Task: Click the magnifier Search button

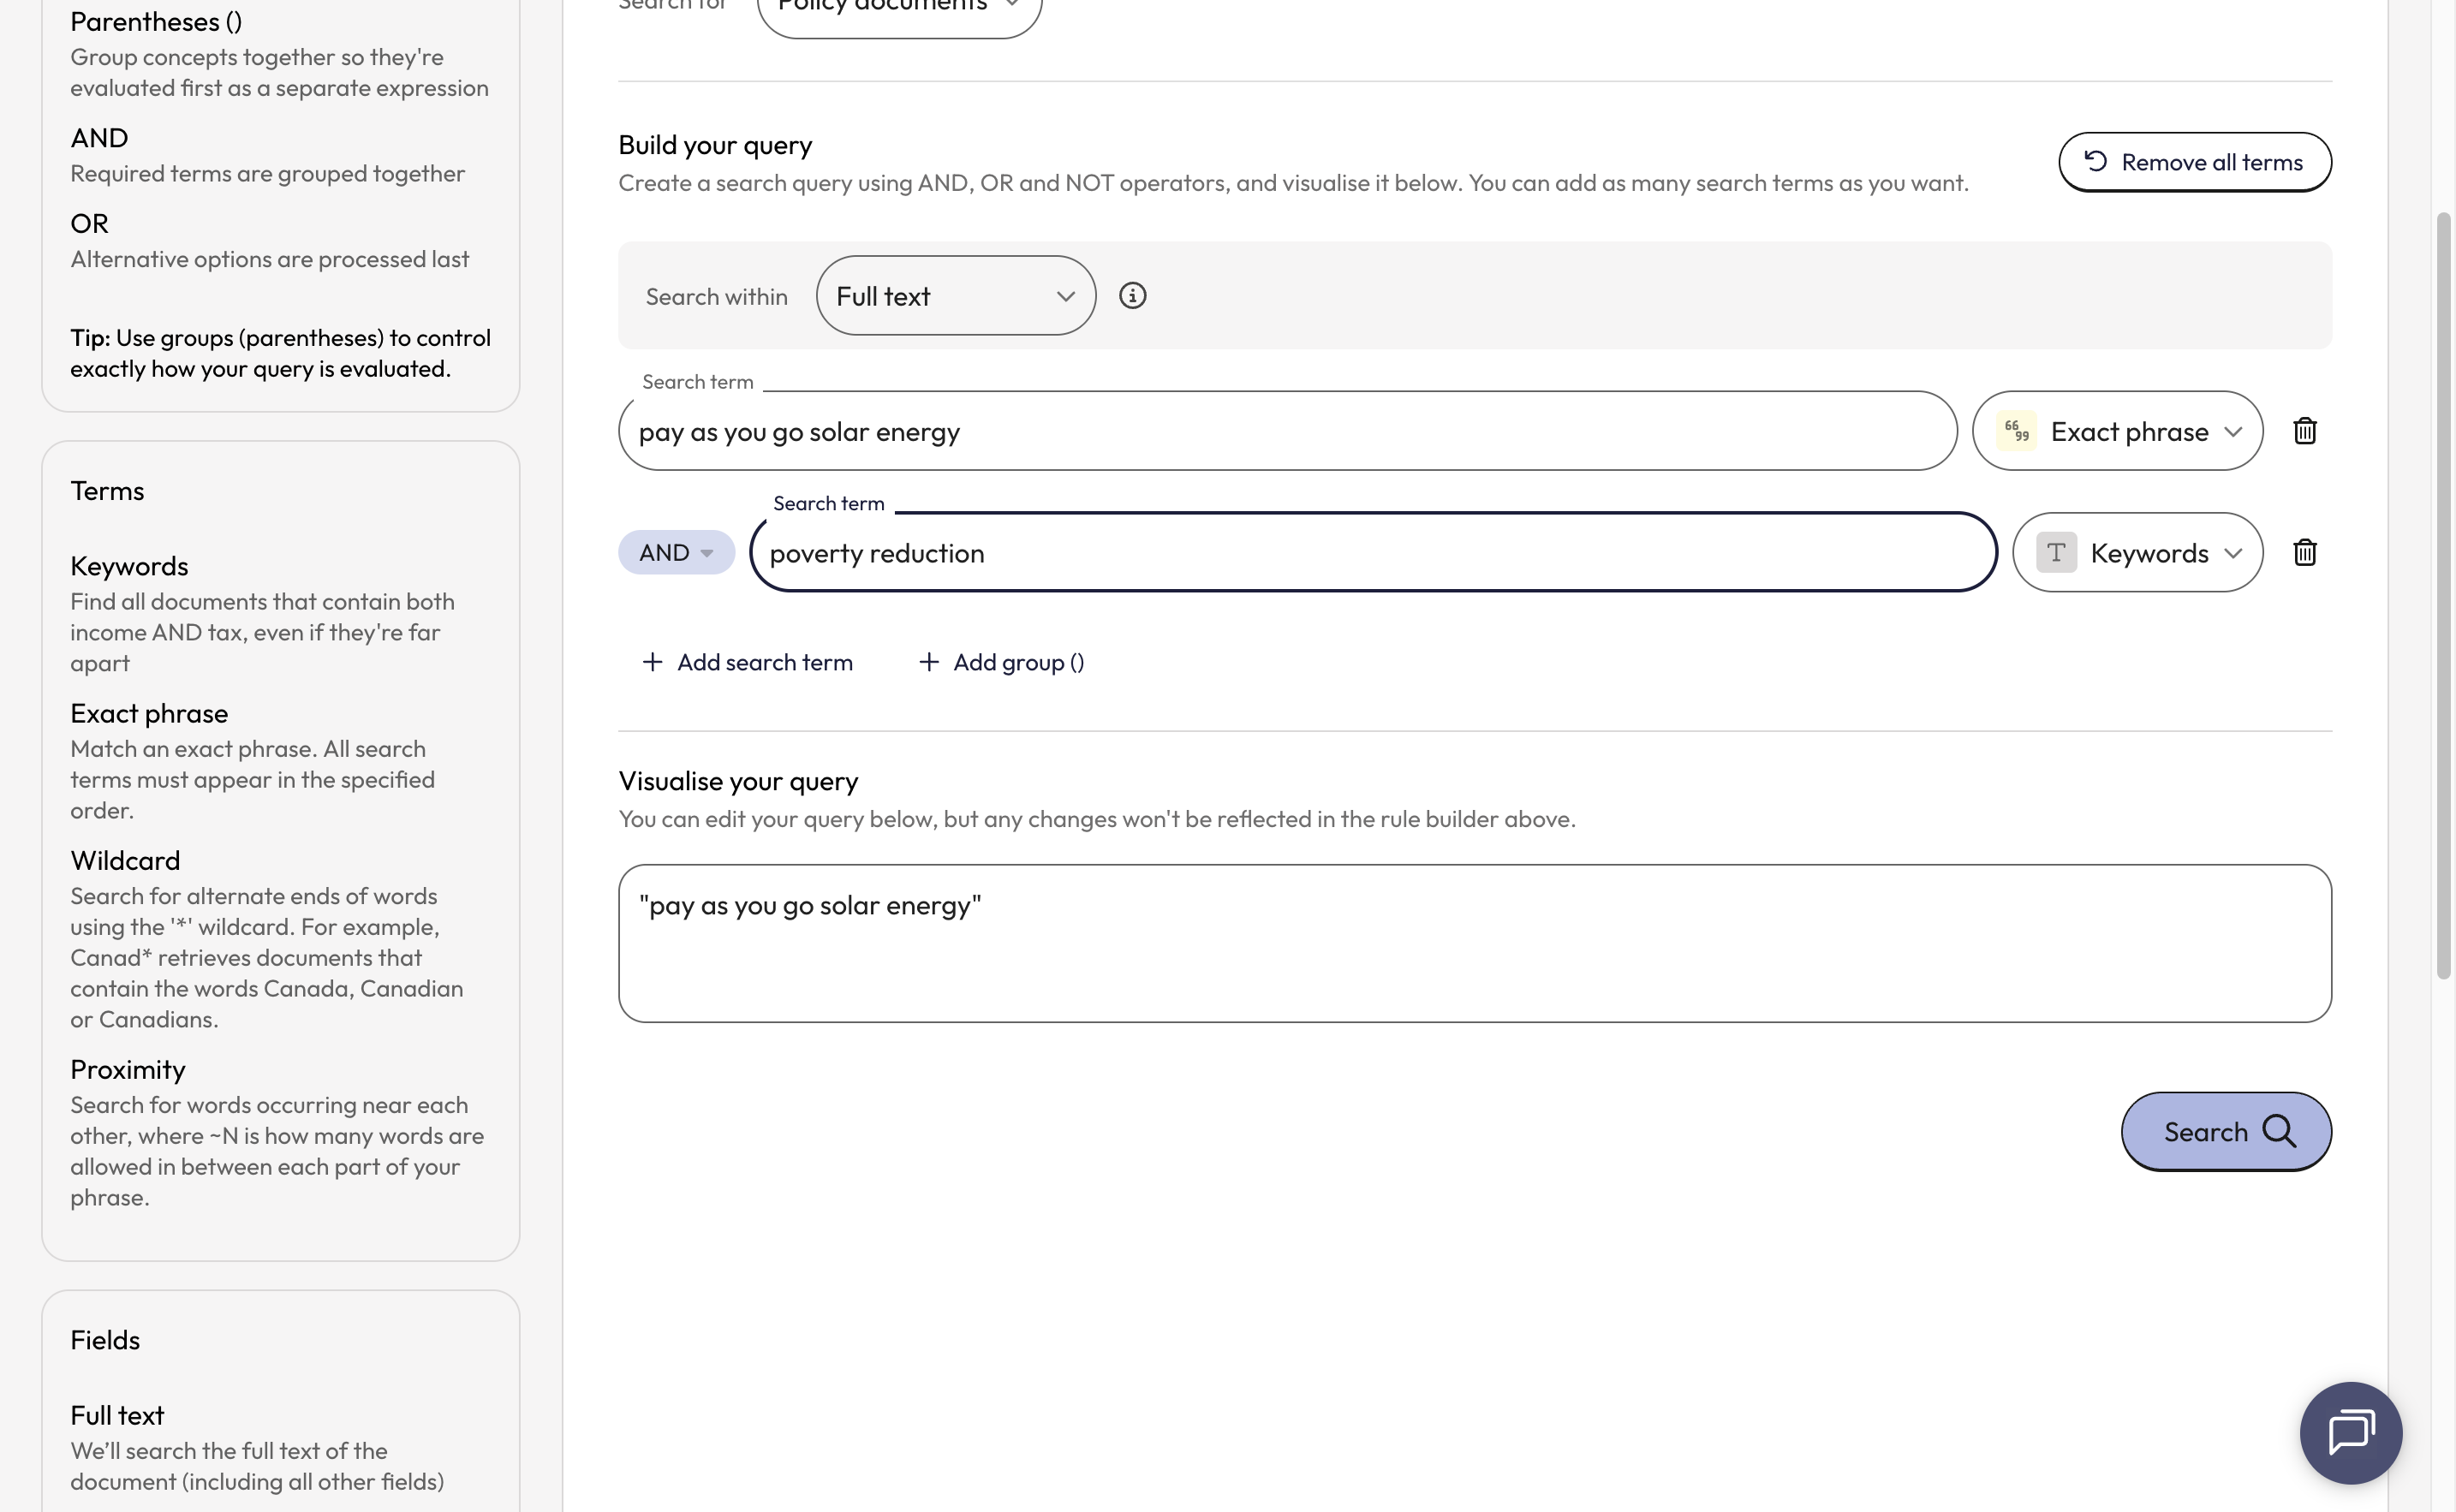Action: (x=2226, y=1131)
